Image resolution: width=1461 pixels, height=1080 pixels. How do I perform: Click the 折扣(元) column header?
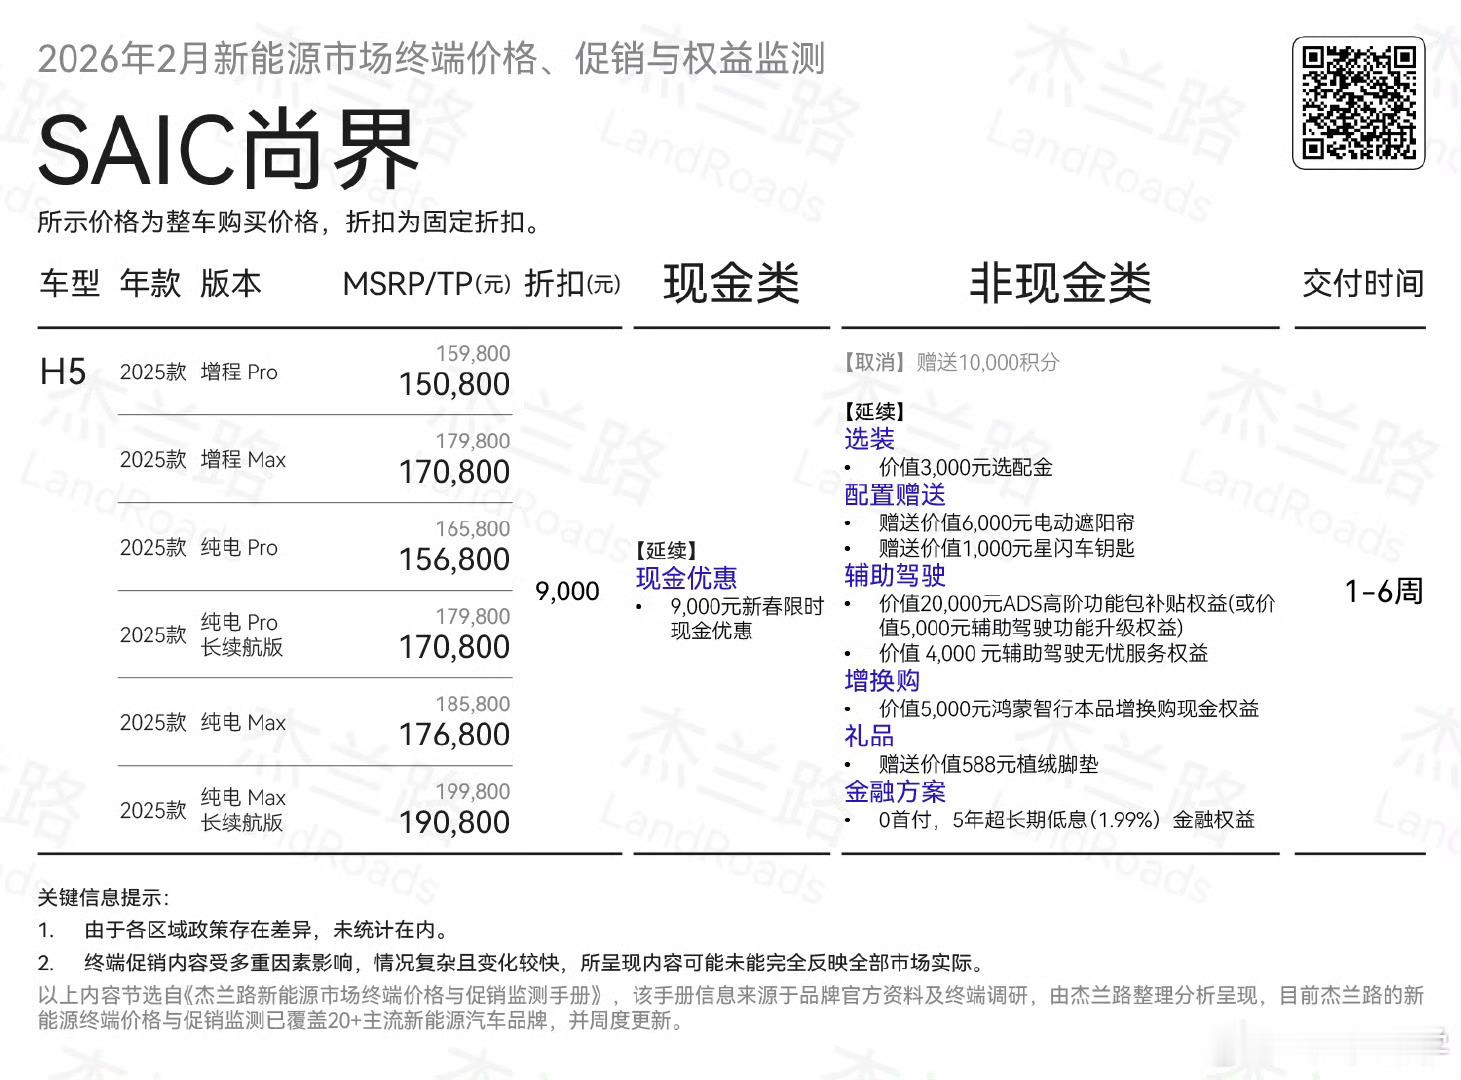point(572,284)
